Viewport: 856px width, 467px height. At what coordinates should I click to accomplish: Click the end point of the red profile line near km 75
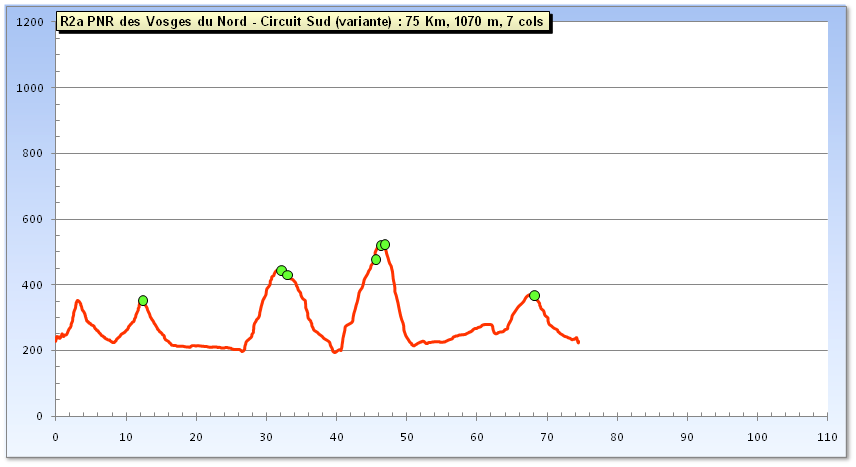(x=578, y=342)
